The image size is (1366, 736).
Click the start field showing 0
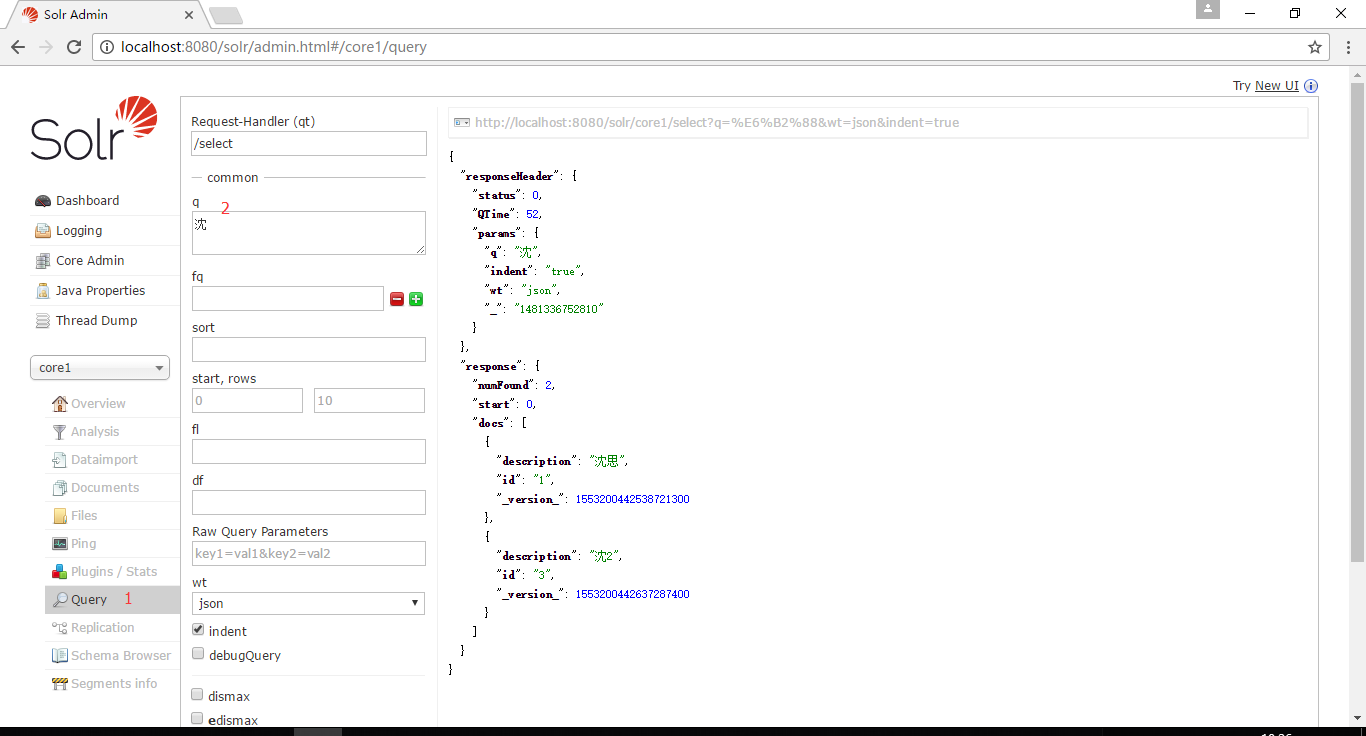[247, 400]
